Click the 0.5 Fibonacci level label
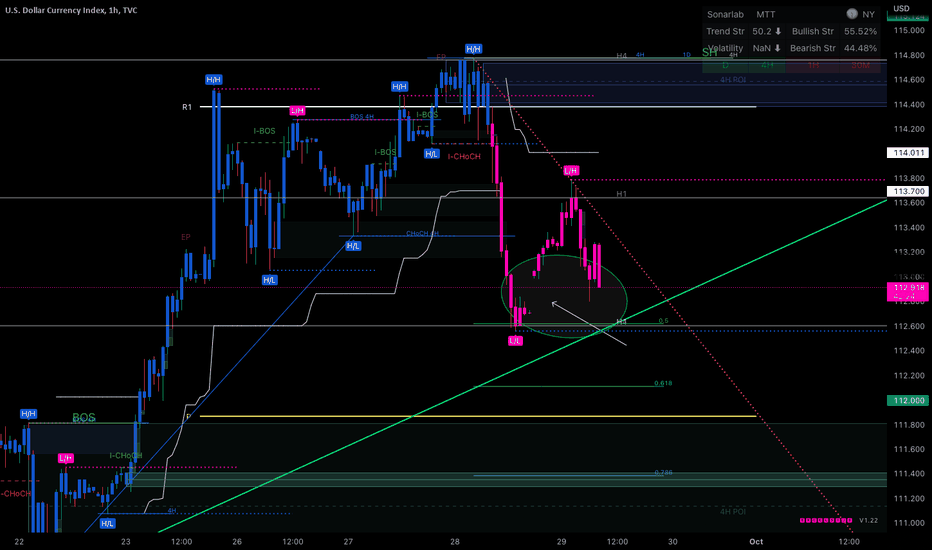Screen dimensions: 932x550 pos(663,320)
